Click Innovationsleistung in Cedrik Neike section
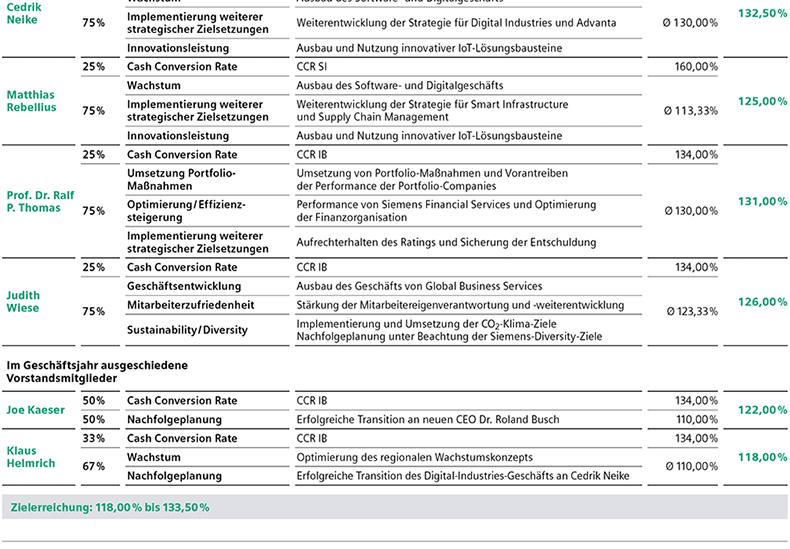Viewport: 790px width, 549px height. point(178,48)
